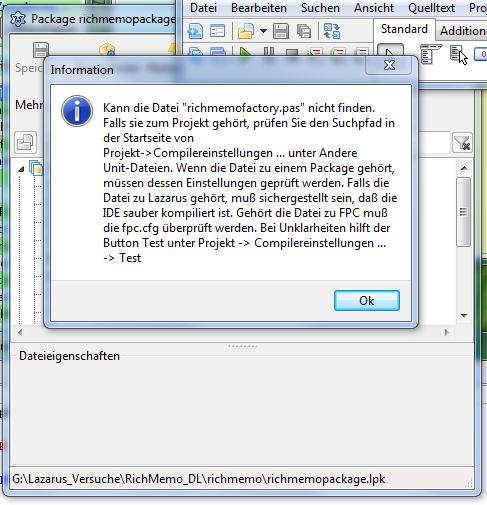Click the Toggle Form/Unit icon
This screenshot has height=505, width=487.
tap(332, 31)
